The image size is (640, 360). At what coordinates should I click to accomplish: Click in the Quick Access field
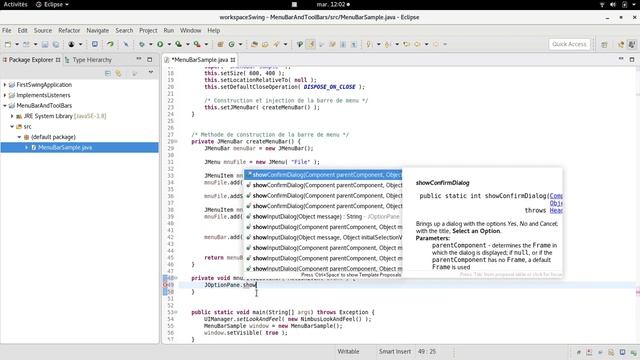[569, 44]
